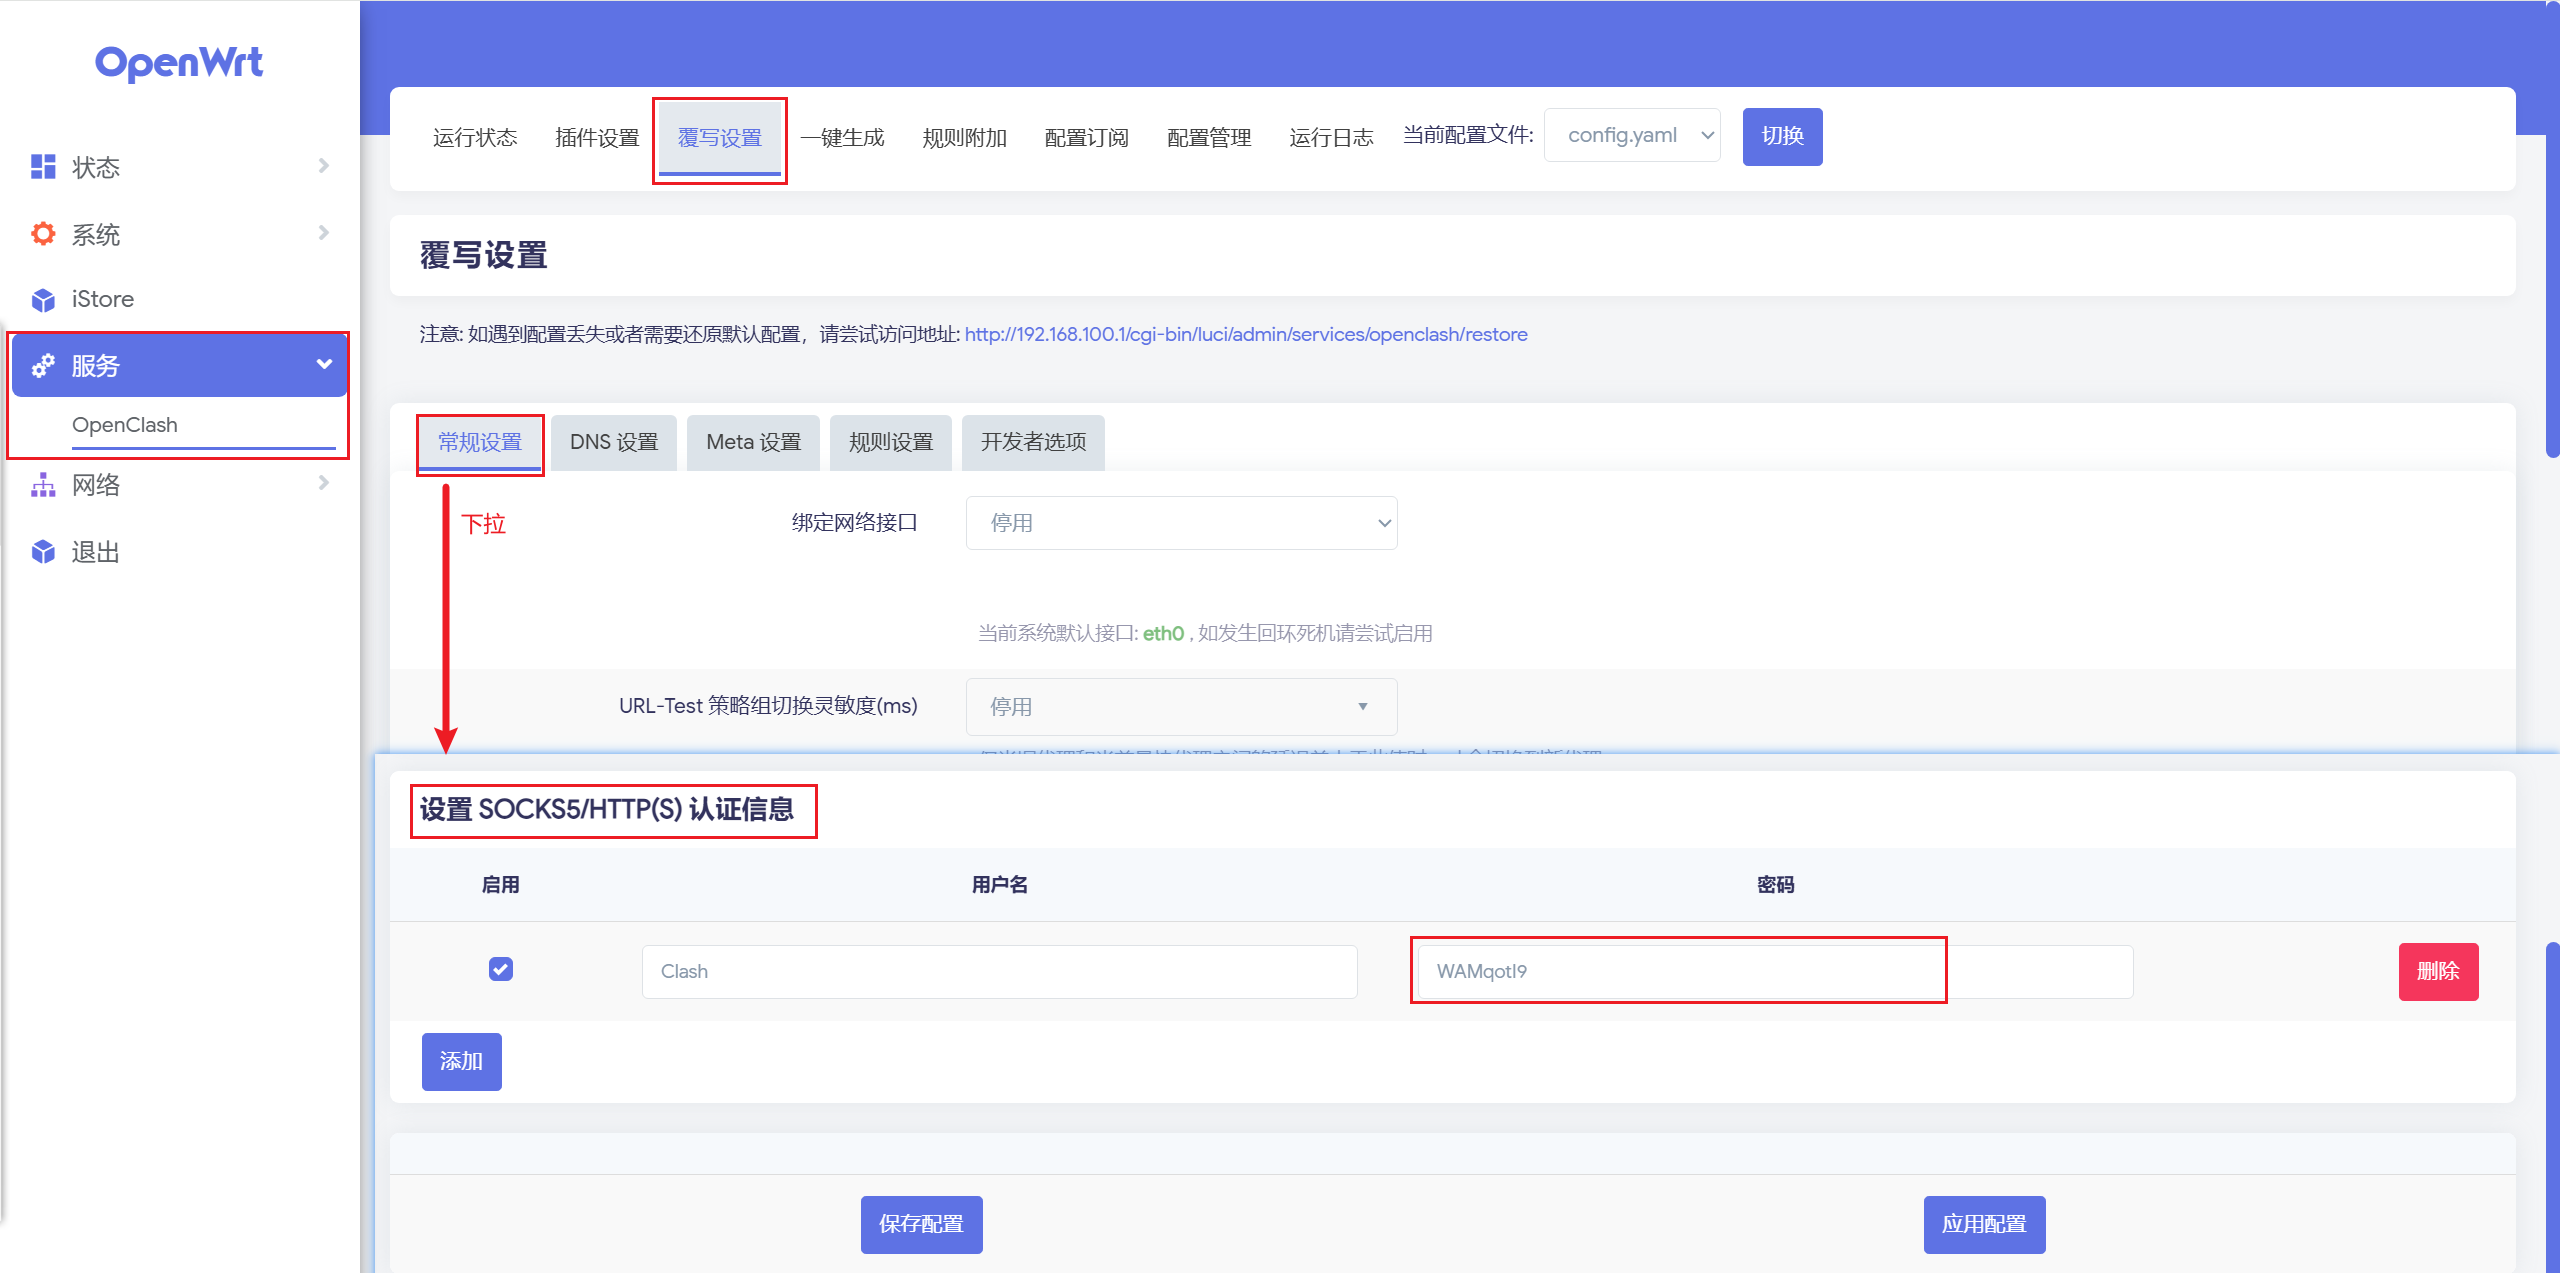Click the iStore cube icon
2560x1273 pixels.
[43, 300]
